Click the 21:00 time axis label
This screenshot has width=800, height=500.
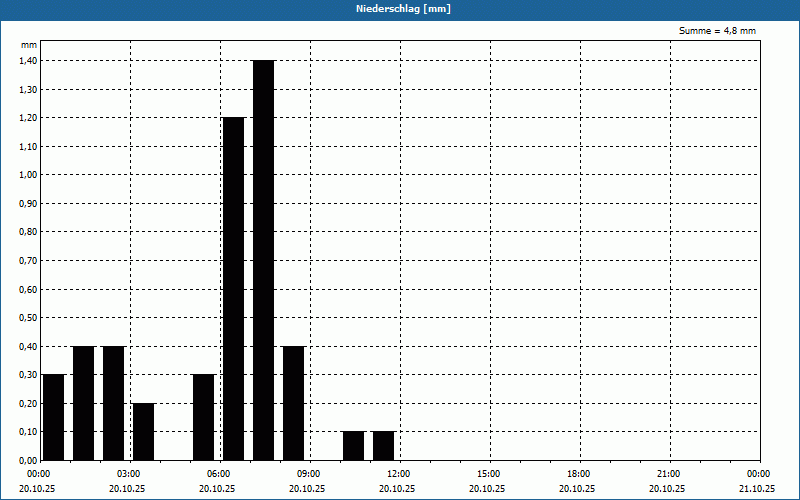tap(669, 474)
